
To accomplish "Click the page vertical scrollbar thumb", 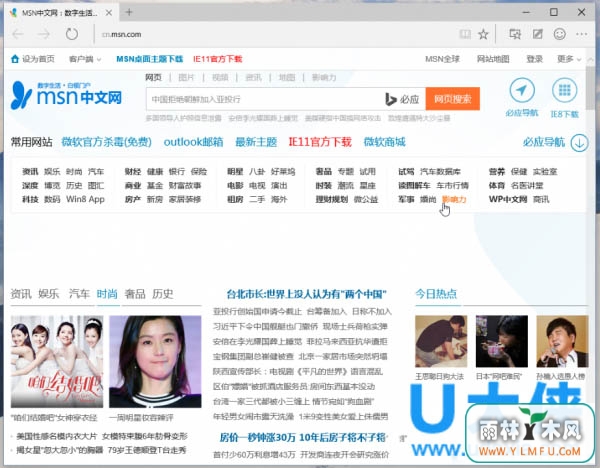I will click(590, 88).
